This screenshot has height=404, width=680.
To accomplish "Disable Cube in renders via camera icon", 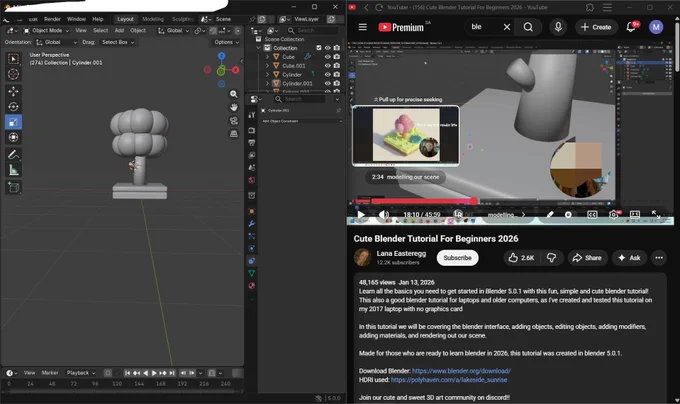I will click(x=337, y=57).
